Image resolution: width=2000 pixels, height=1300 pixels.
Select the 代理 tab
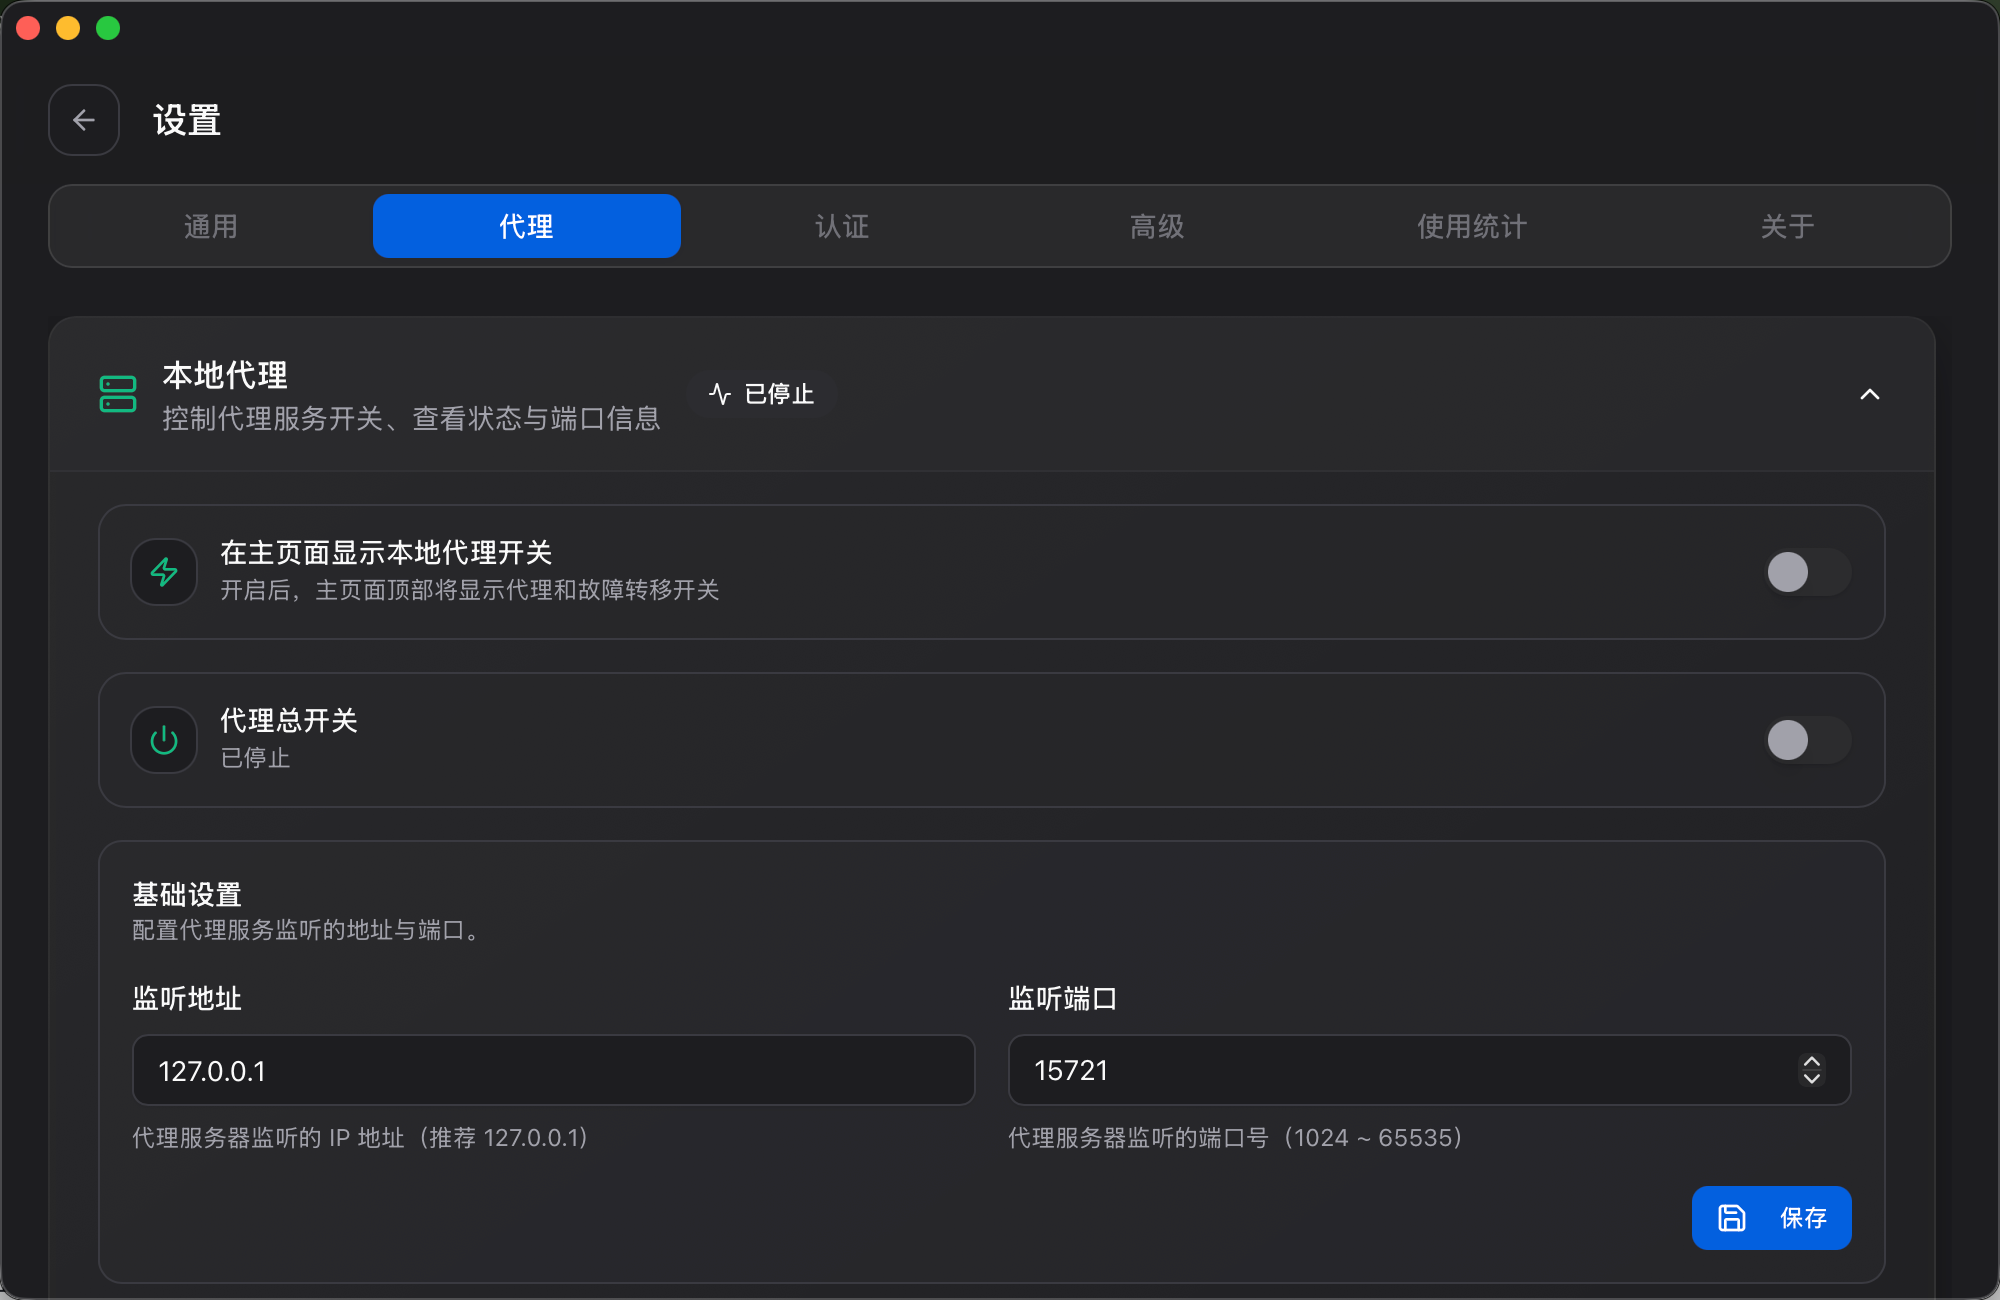(x=527, y=226)
